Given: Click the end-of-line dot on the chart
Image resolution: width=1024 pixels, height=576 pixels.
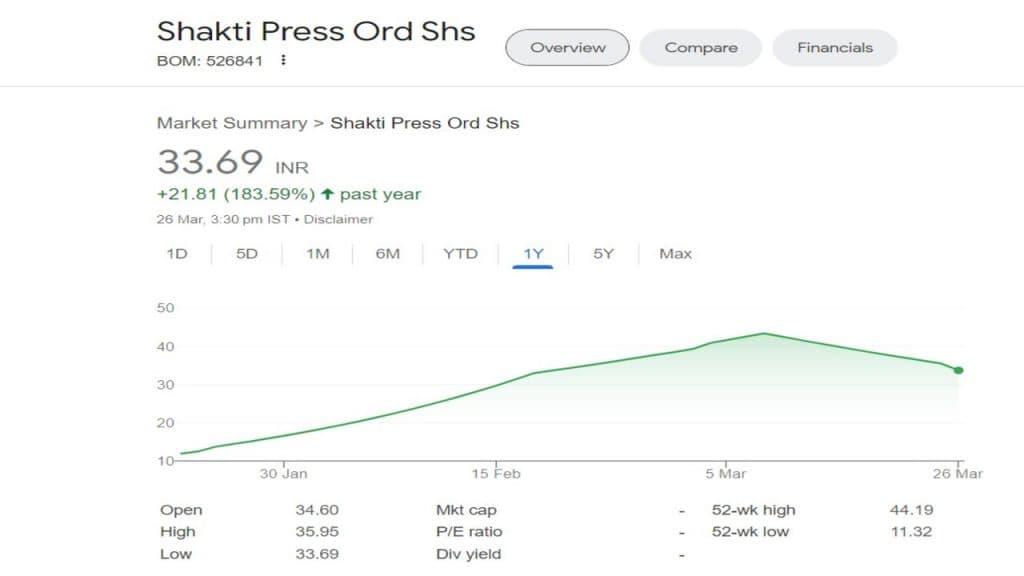Looking at the screenshot, I should (958, 370).
